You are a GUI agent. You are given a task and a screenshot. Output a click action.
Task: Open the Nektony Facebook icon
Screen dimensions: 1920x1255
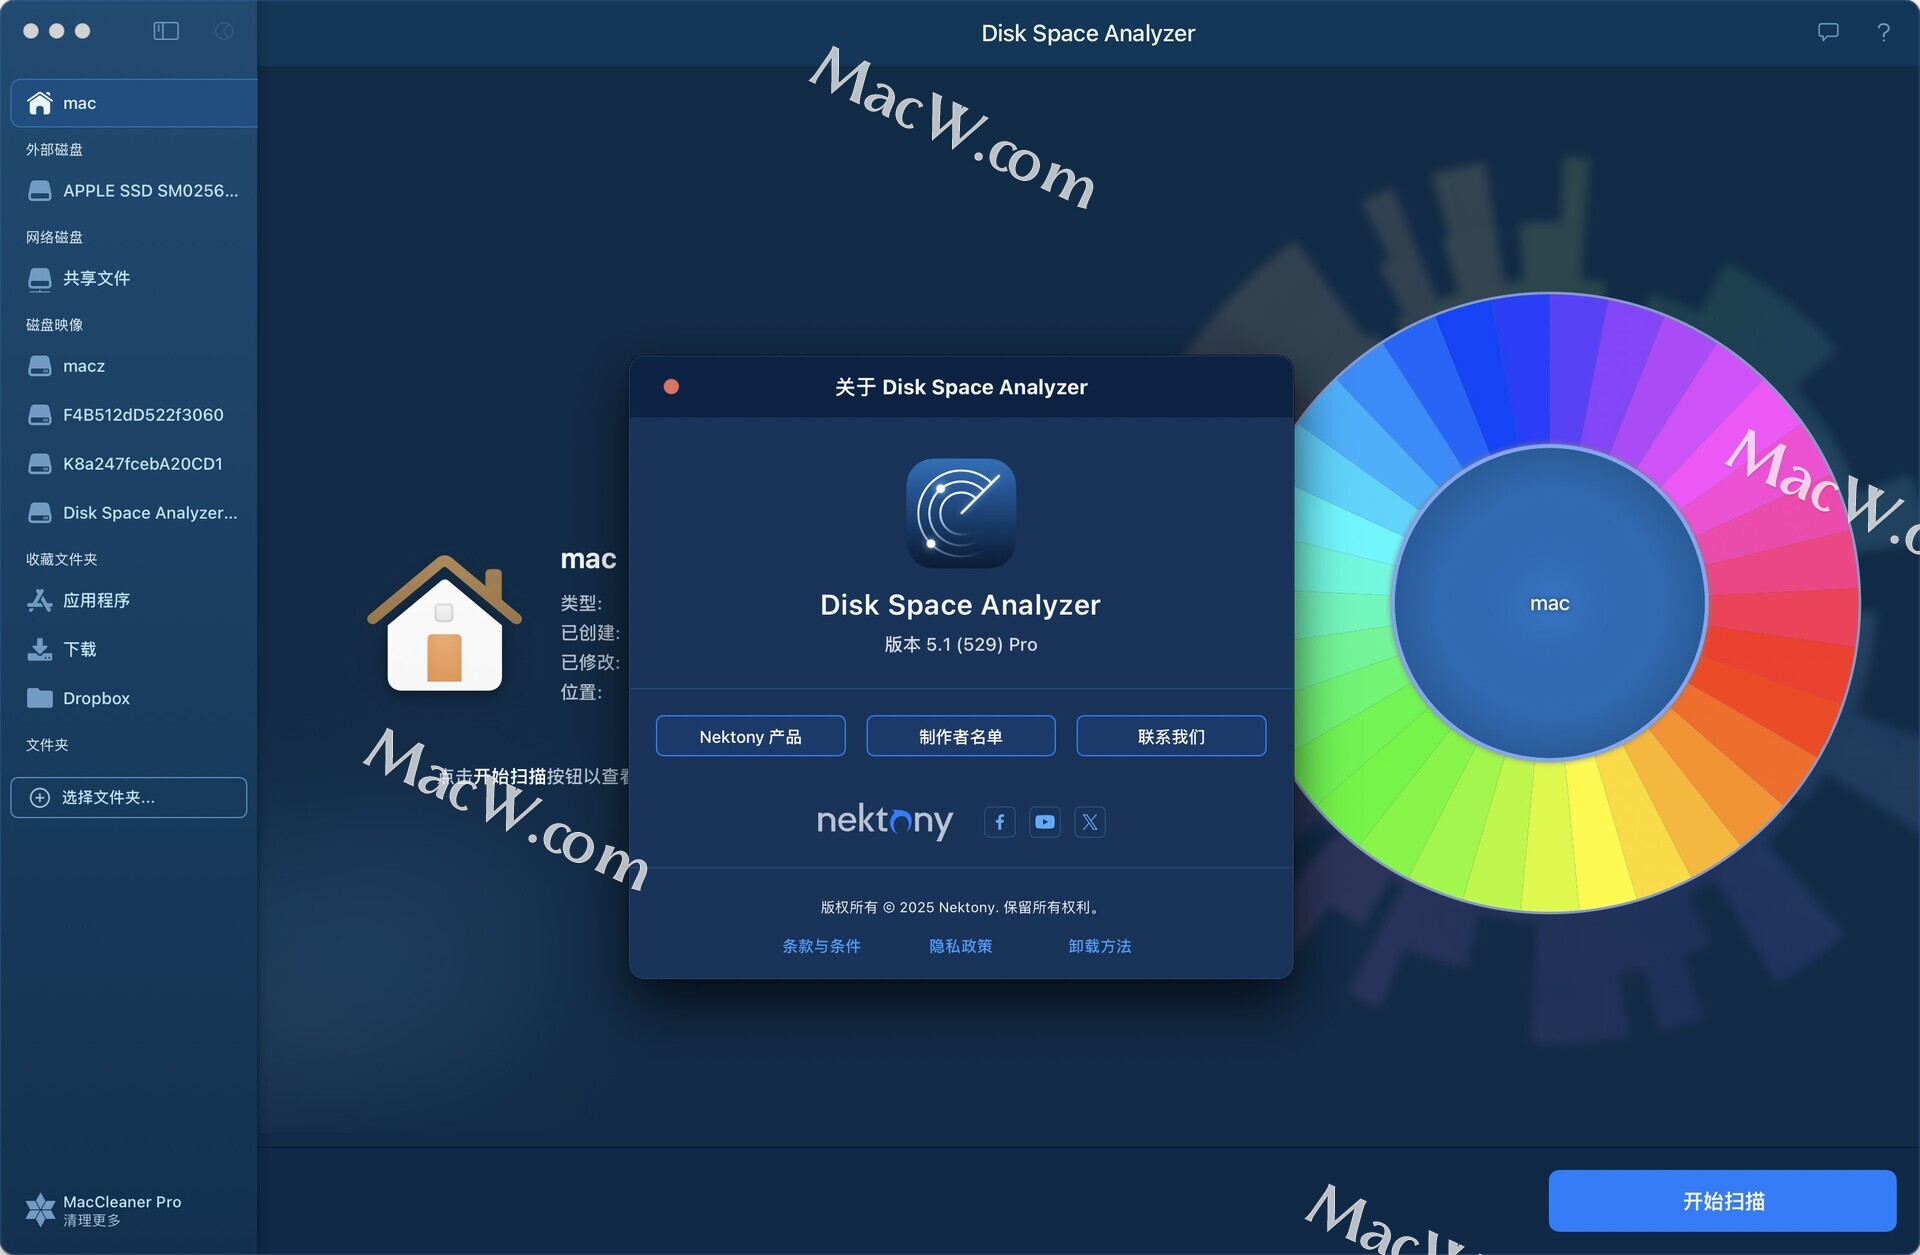click(1000, 822)
